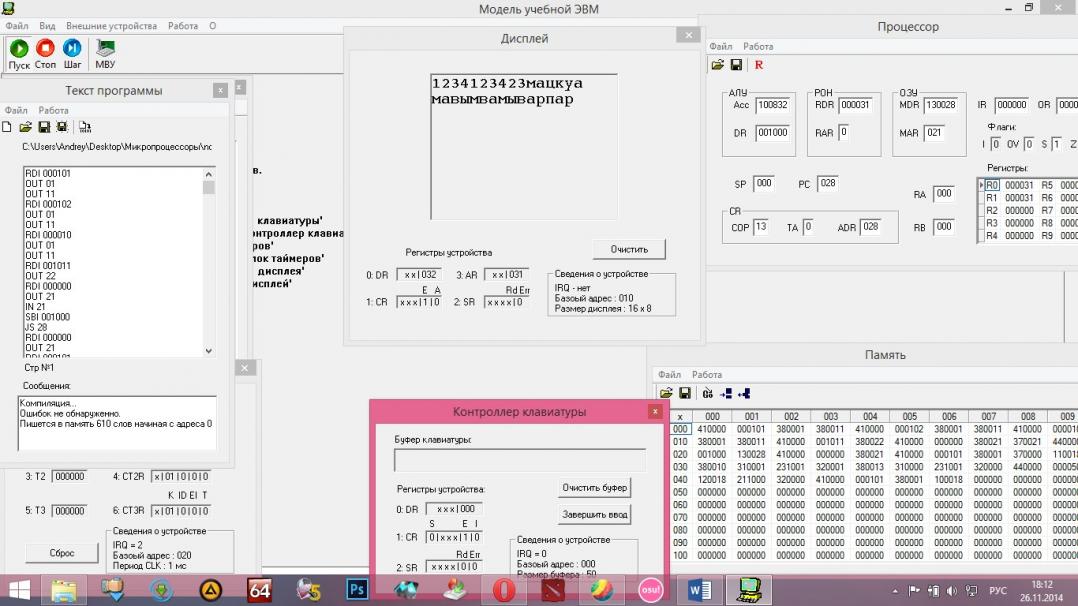Open main window Работа menu

(183, 25)
